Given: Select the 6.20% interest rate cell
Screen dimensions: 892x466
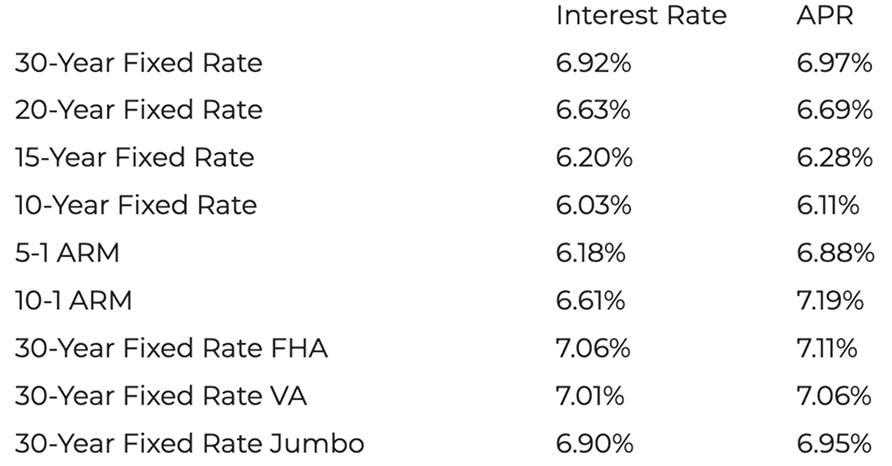Looking at the screenshot, I should pos(593,158).
